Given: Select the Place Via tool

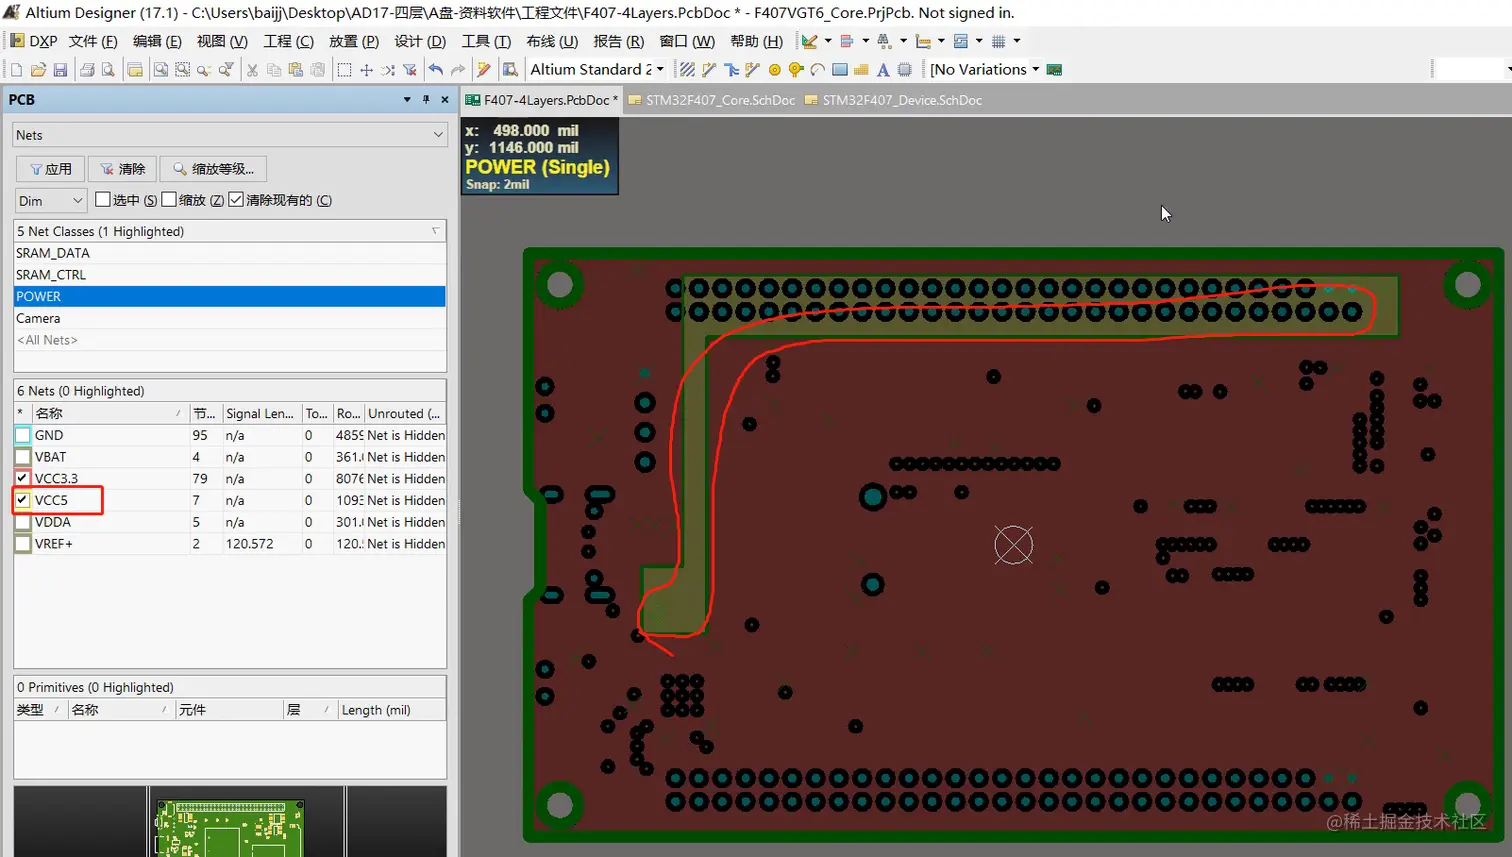Looking at the screenshot, I should pyautogui.click(x=796, y=70).
